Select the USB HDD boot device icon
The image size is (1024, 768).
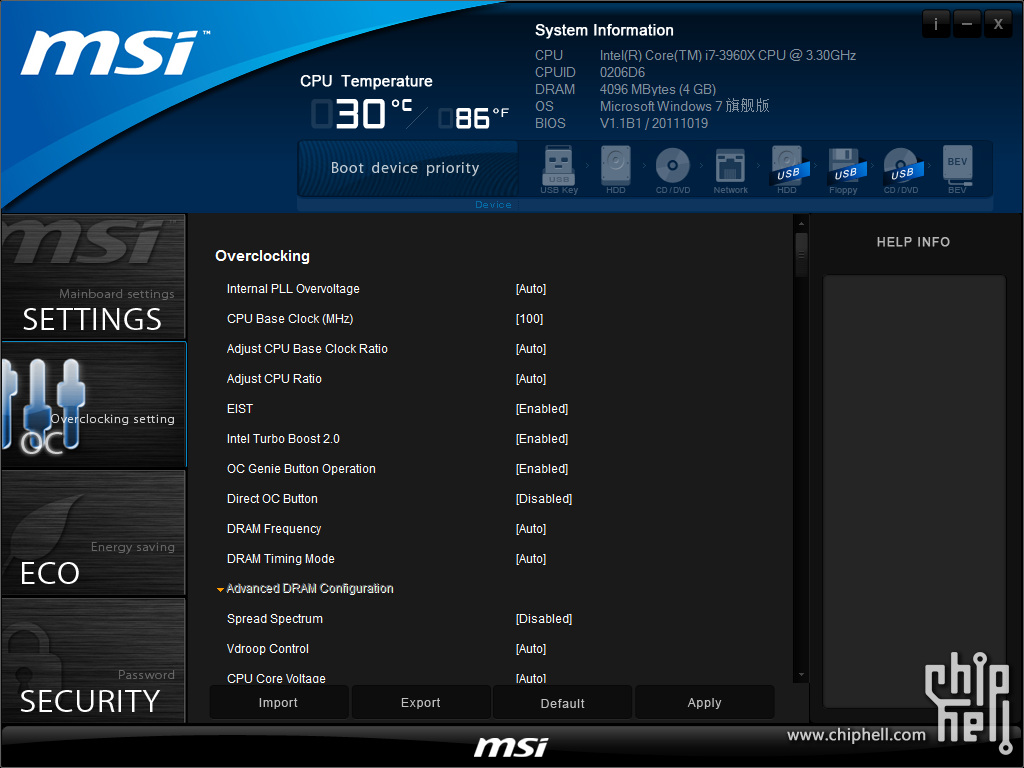788,170
